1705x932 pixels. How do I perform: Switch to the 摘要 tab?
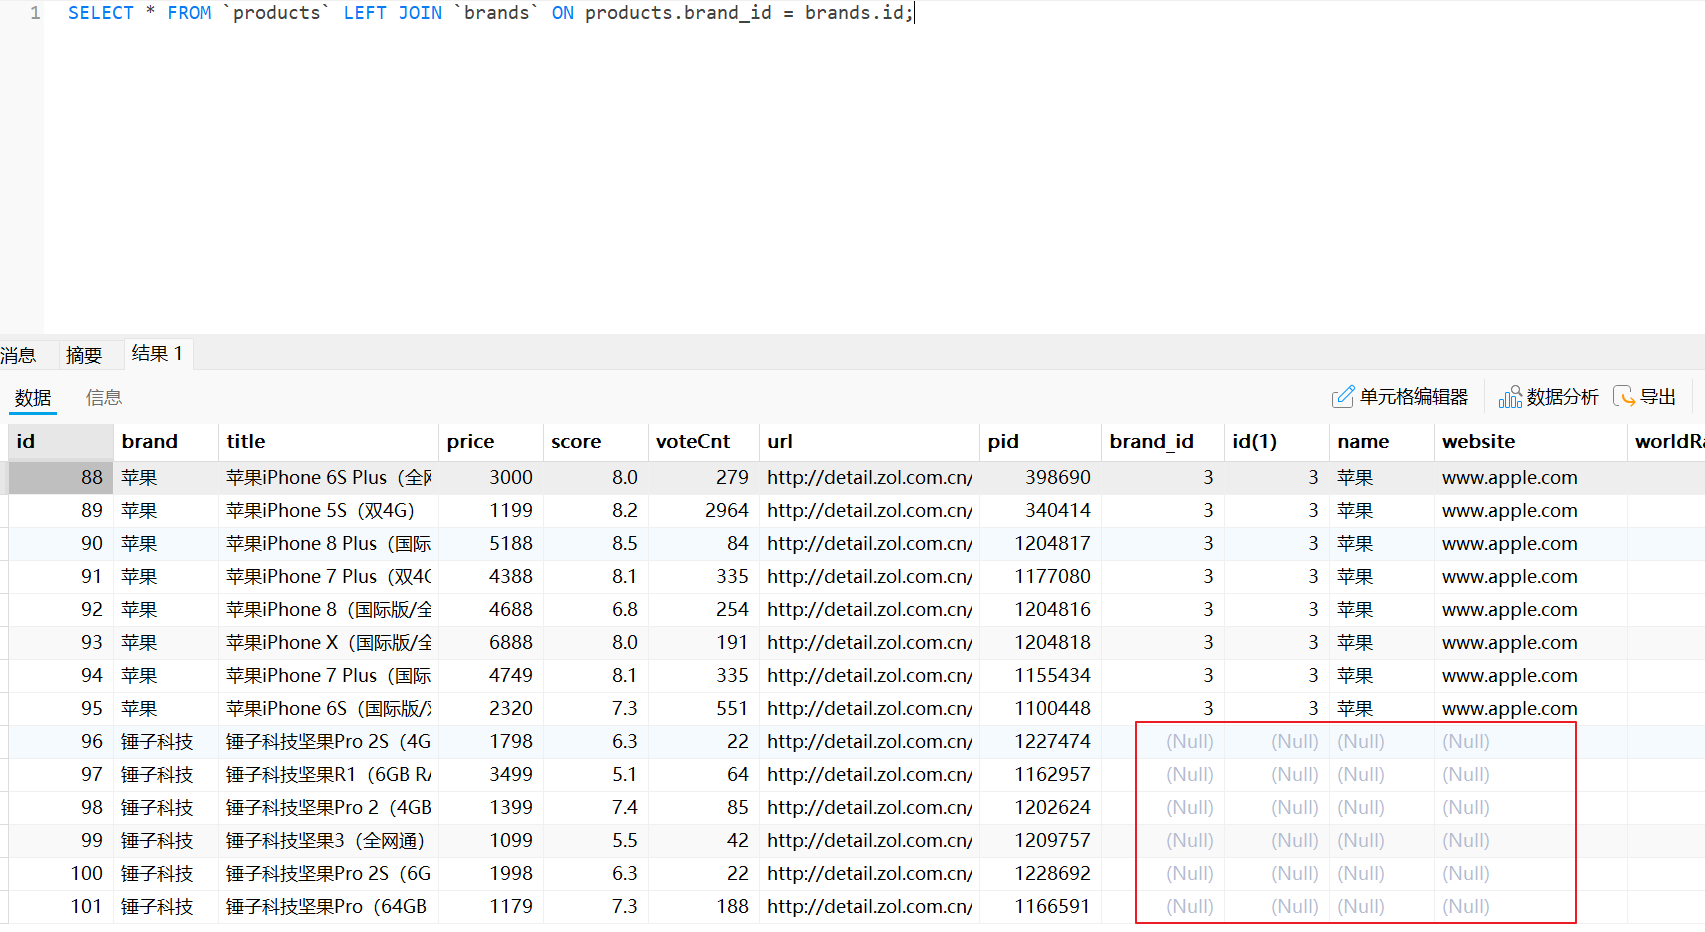pyautogui.click(x=84, y=355)
